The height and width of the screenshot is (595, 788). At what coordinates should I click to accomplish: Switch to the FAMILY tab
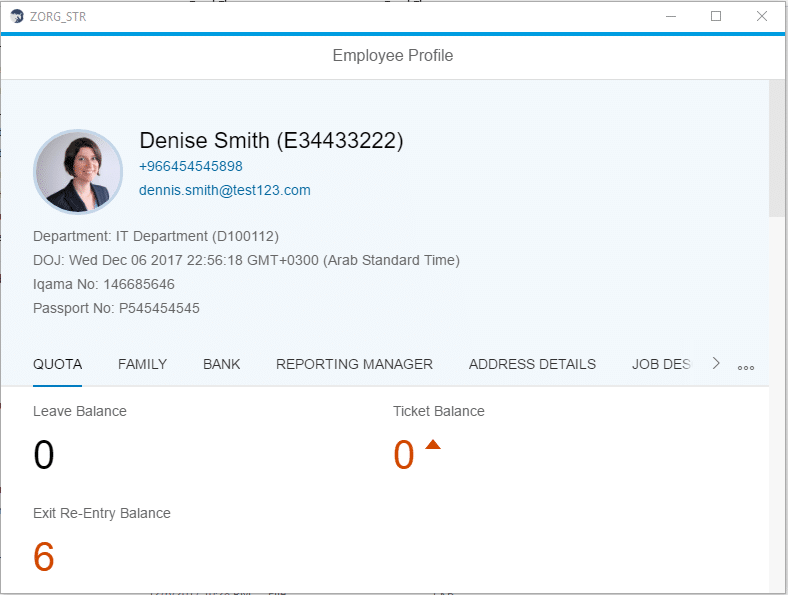[x=142, y=364]
